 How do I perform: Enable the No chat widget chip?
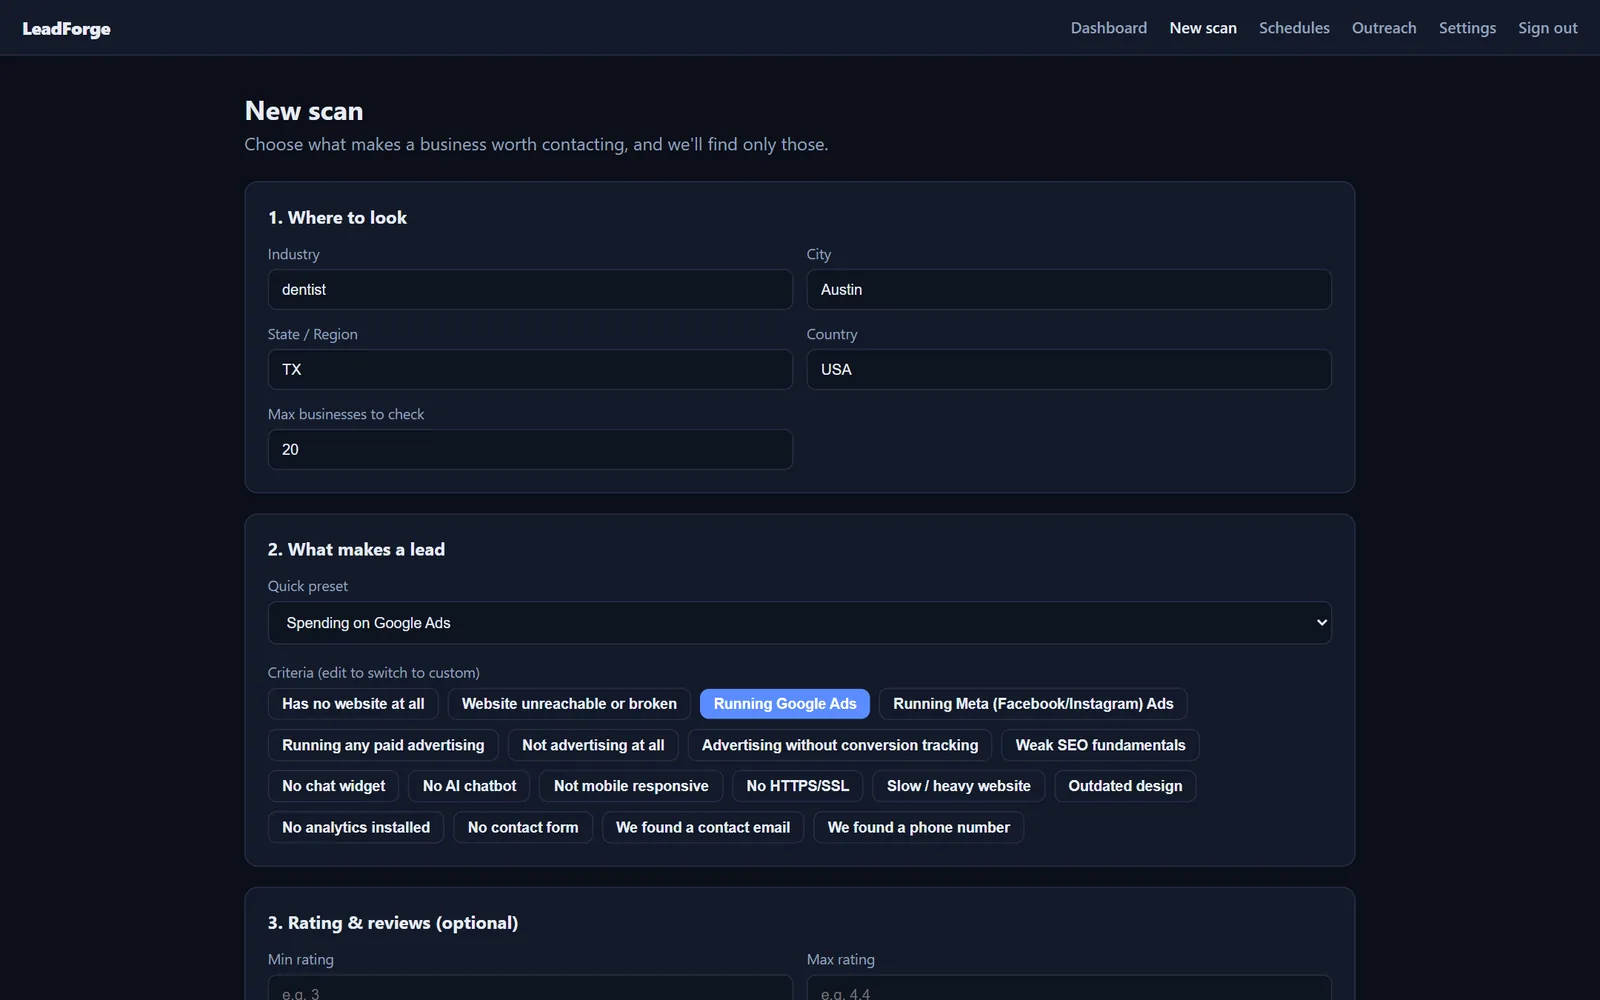pyautogui.click(x=333, y=786)
